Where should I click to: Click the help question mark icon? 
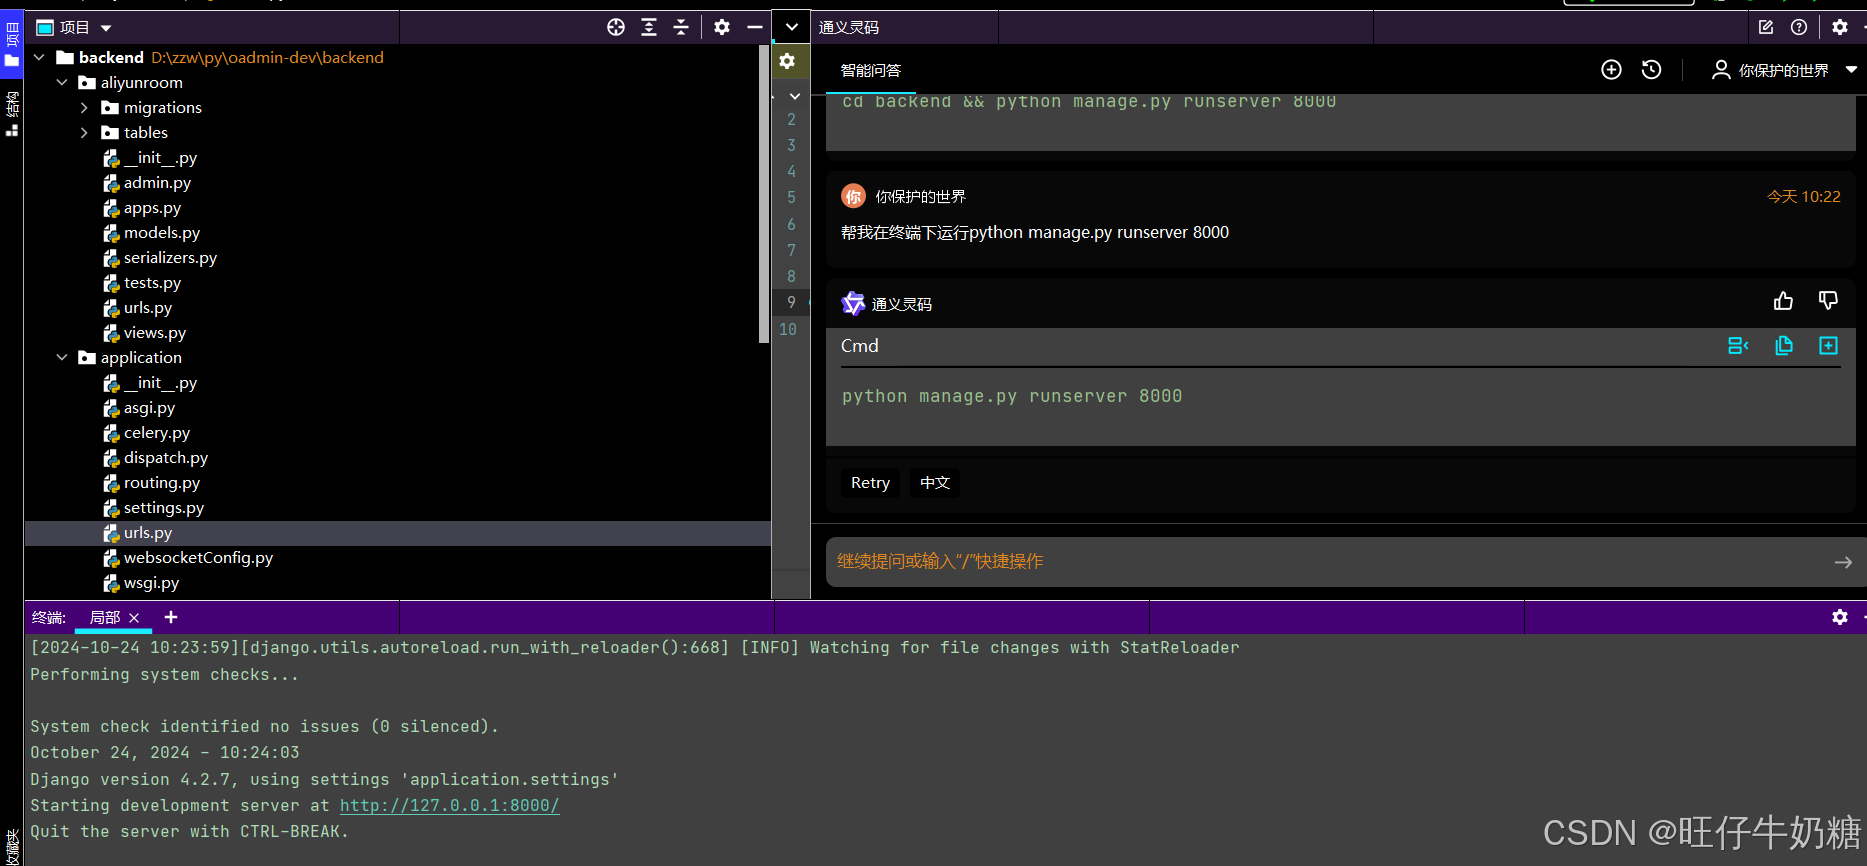pos(1799,28)
